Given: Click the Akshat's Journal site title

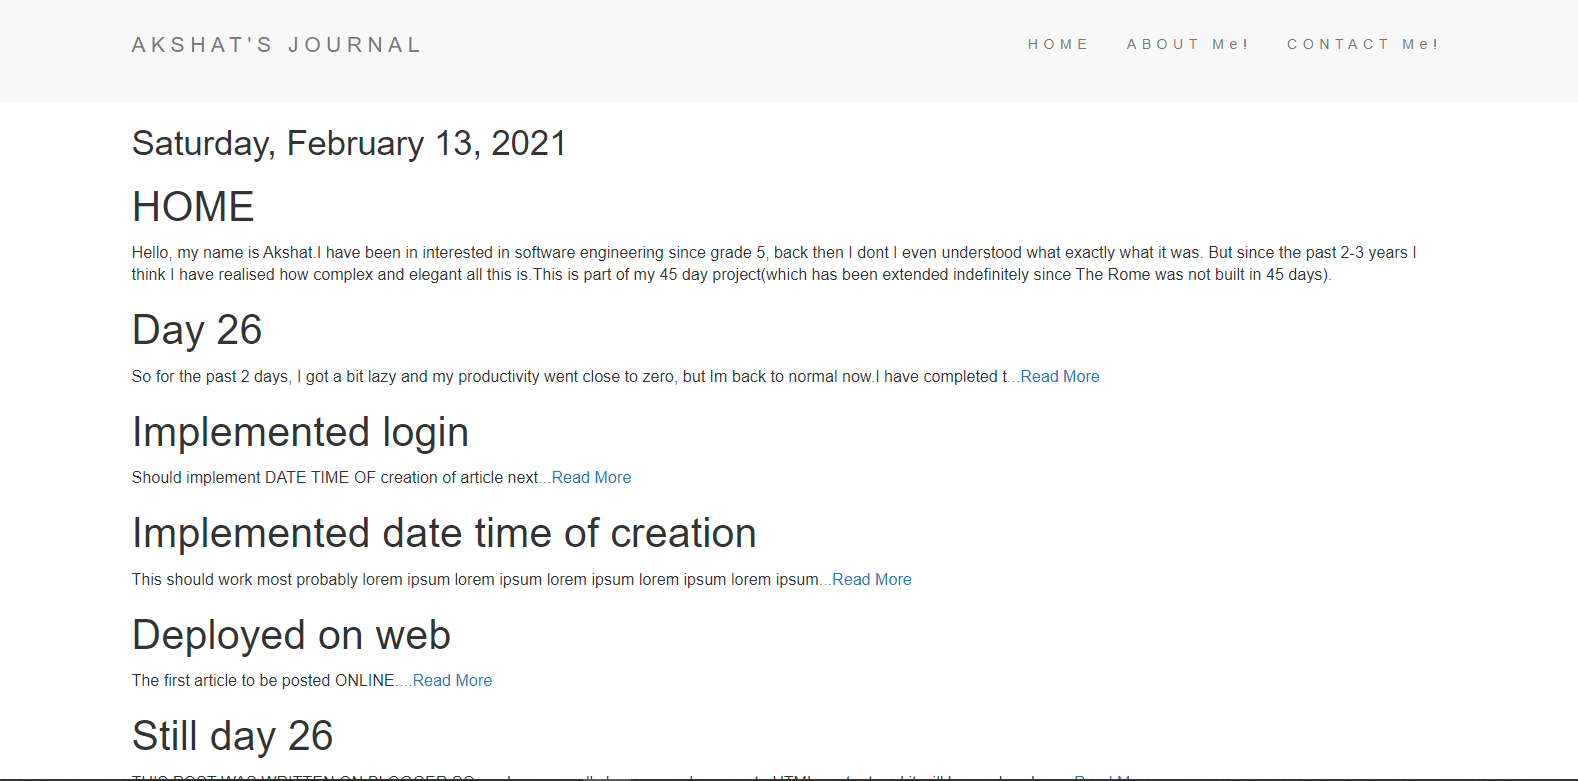Looking at the screenshot, I should coord(276,45).
